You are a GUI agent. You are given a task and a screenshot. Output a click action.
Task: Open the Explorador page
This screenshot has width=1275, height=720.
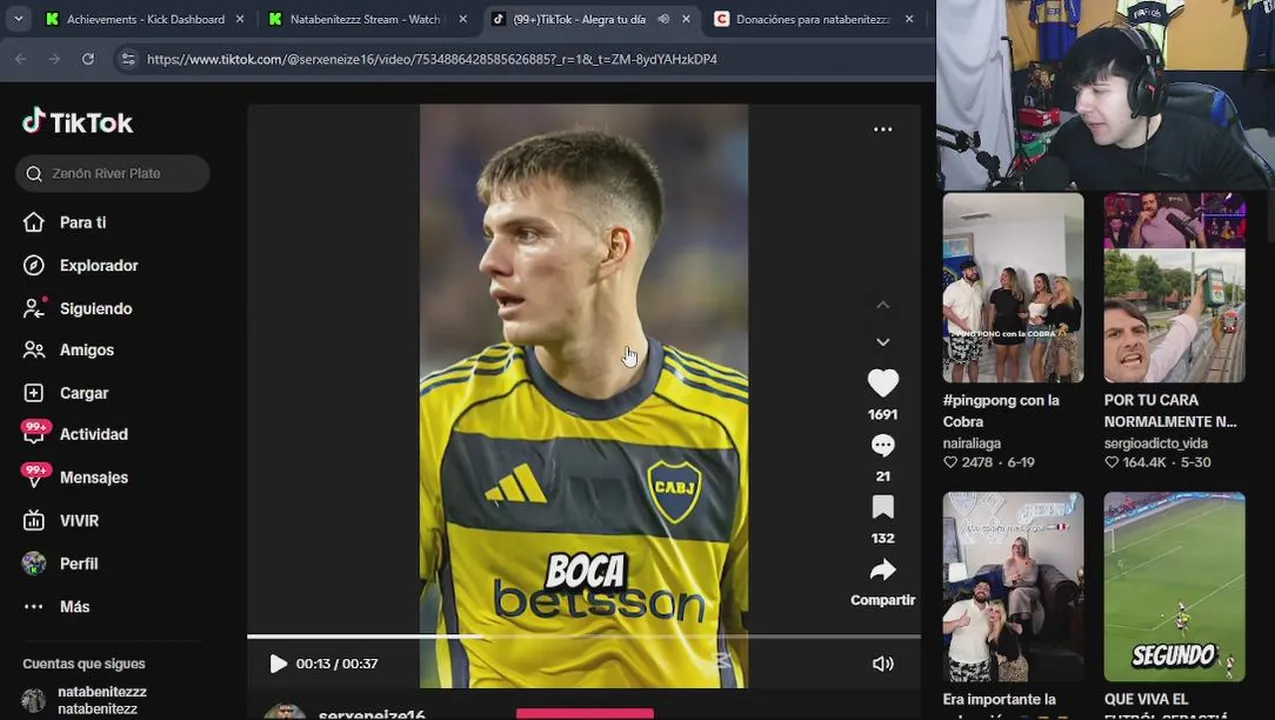81,265
